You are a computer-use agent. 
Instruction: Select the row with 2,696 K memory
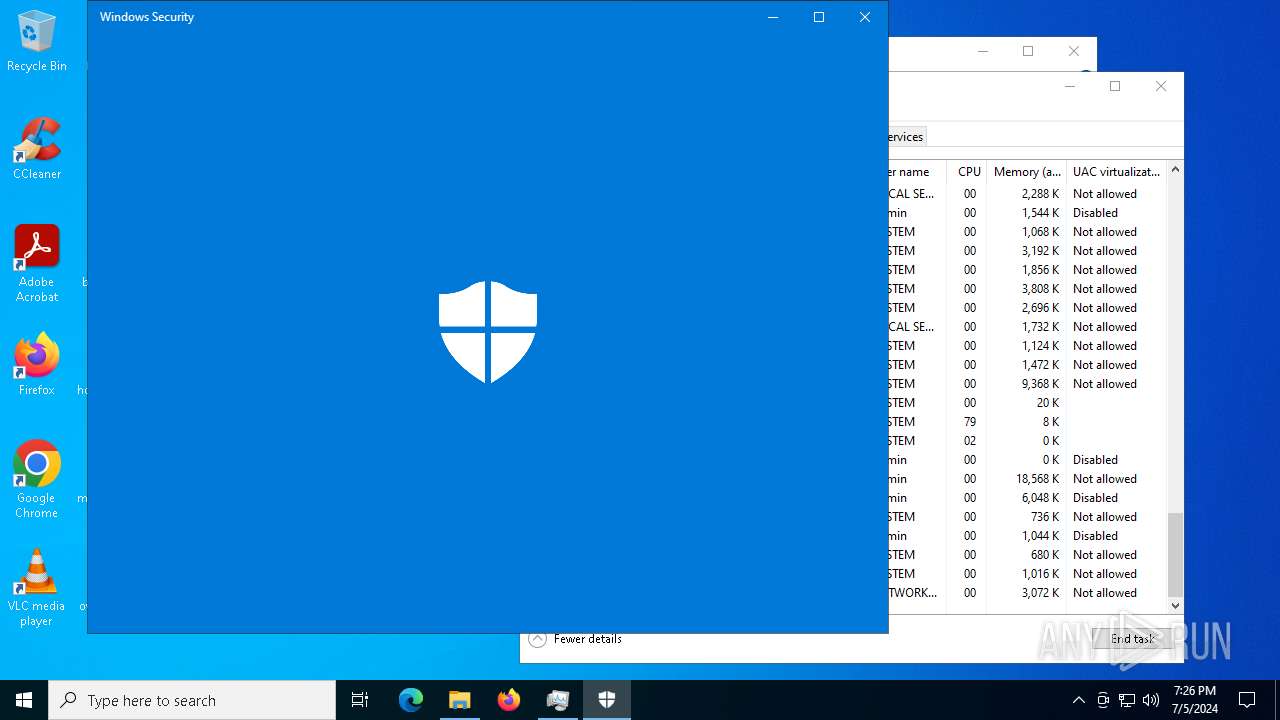[x=1027, y=308]
